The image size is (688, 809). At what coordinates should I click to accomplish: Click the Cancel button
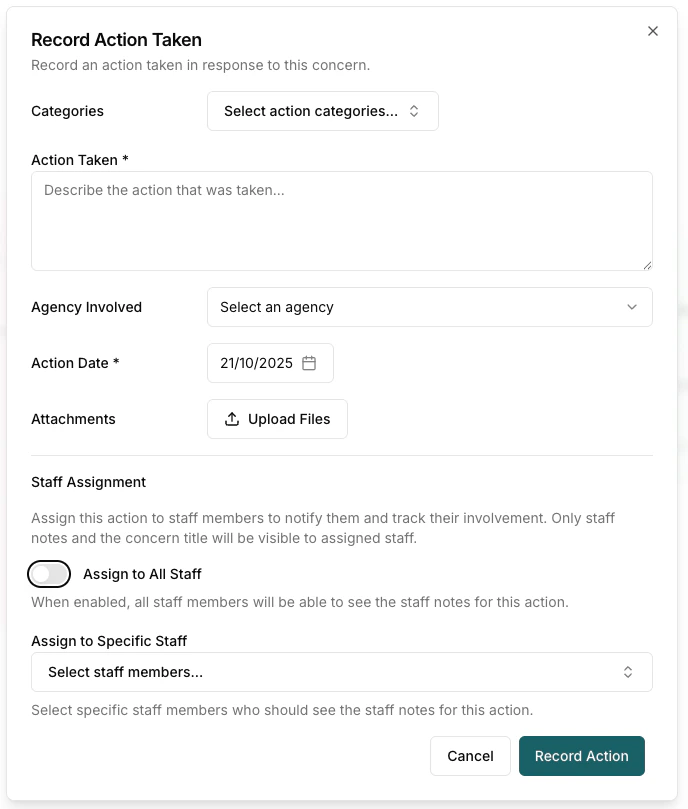(470, 756)
